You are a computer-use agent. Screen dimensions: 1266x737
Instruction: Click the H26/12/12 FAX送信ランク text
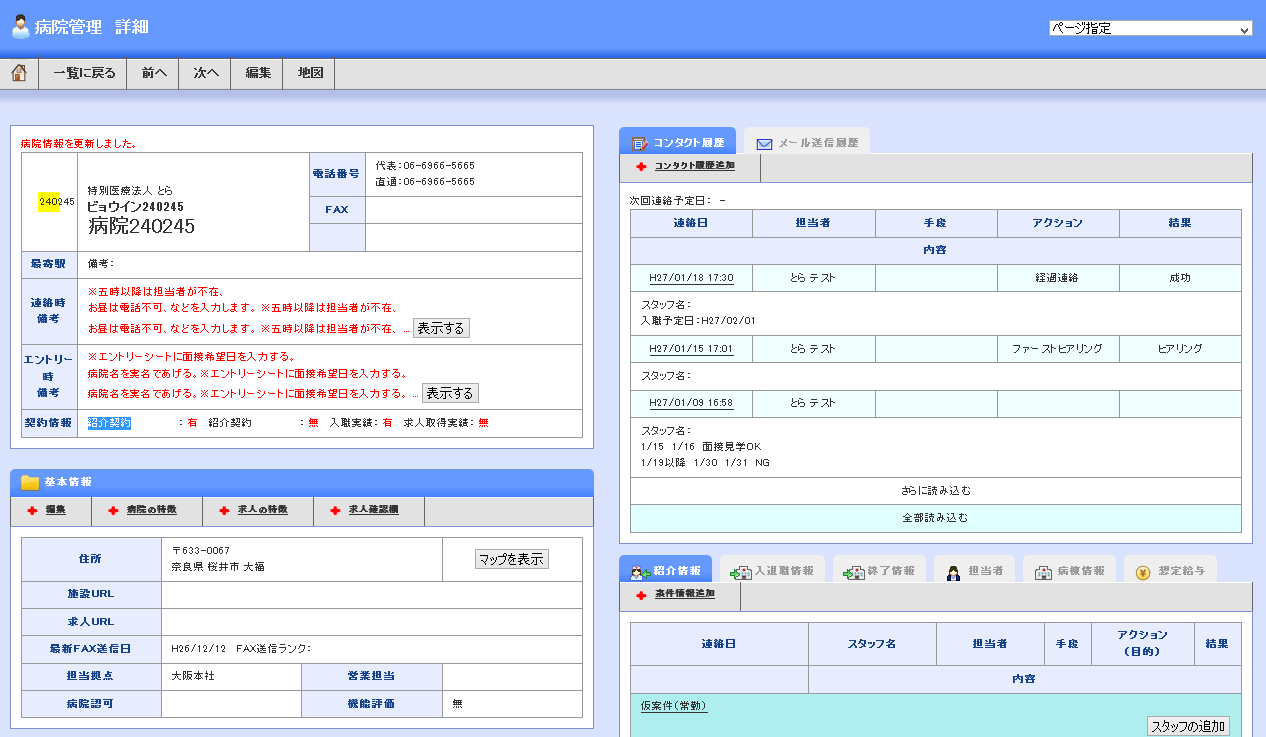click(241, 649)
